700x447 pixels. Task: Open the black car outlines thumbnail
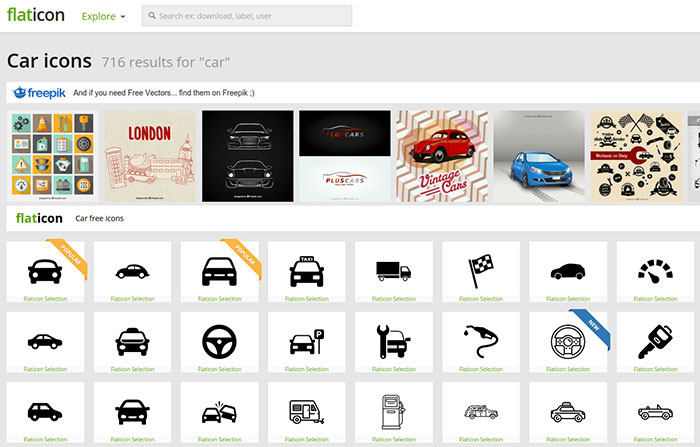tap(248, 156)
